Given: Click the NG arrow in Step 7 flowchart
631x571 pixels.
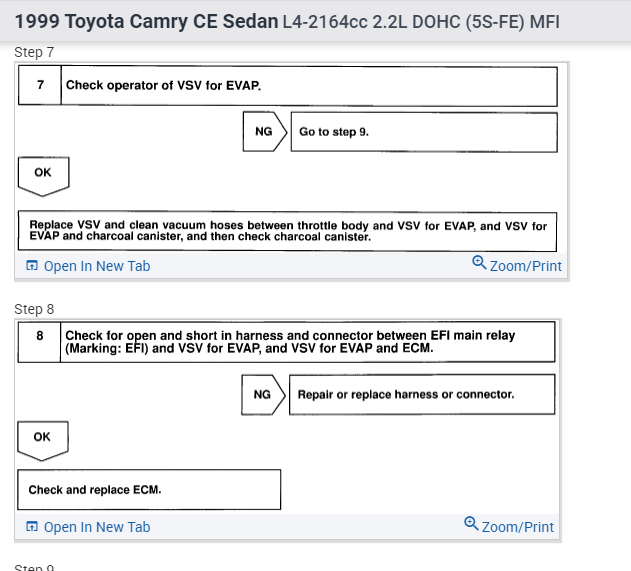Looking at the screenshot, I should [264, 132].
